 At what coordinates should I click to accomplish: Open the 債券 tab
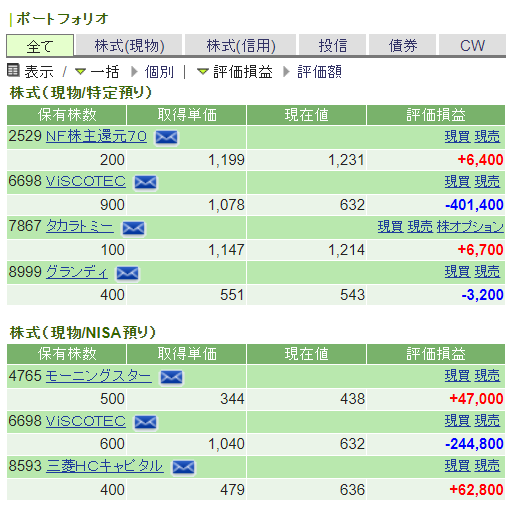(403, 45)
